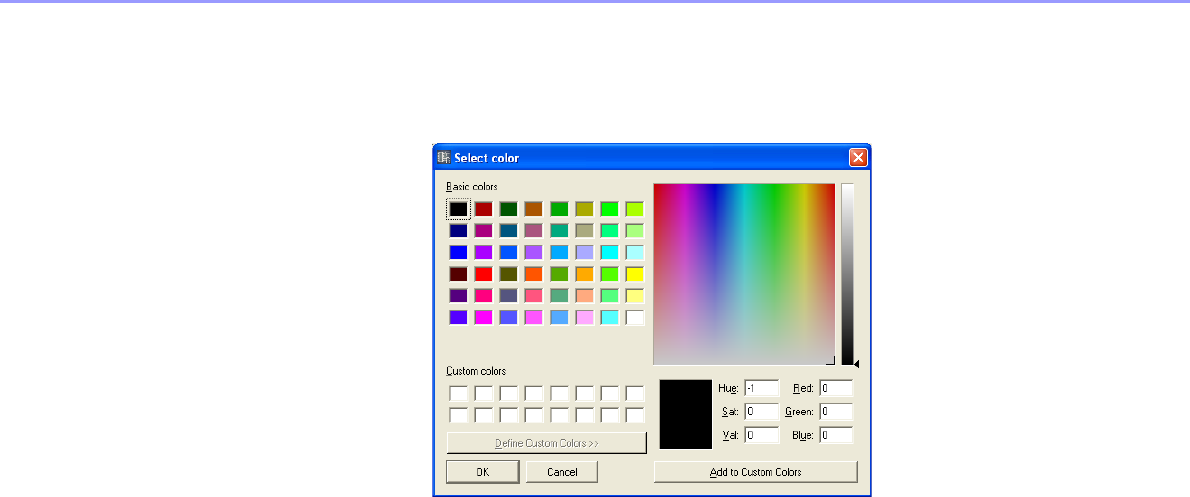Click the Add to Custom Colors button
This screenshot has width=1190, height=497.
[755, 472]
